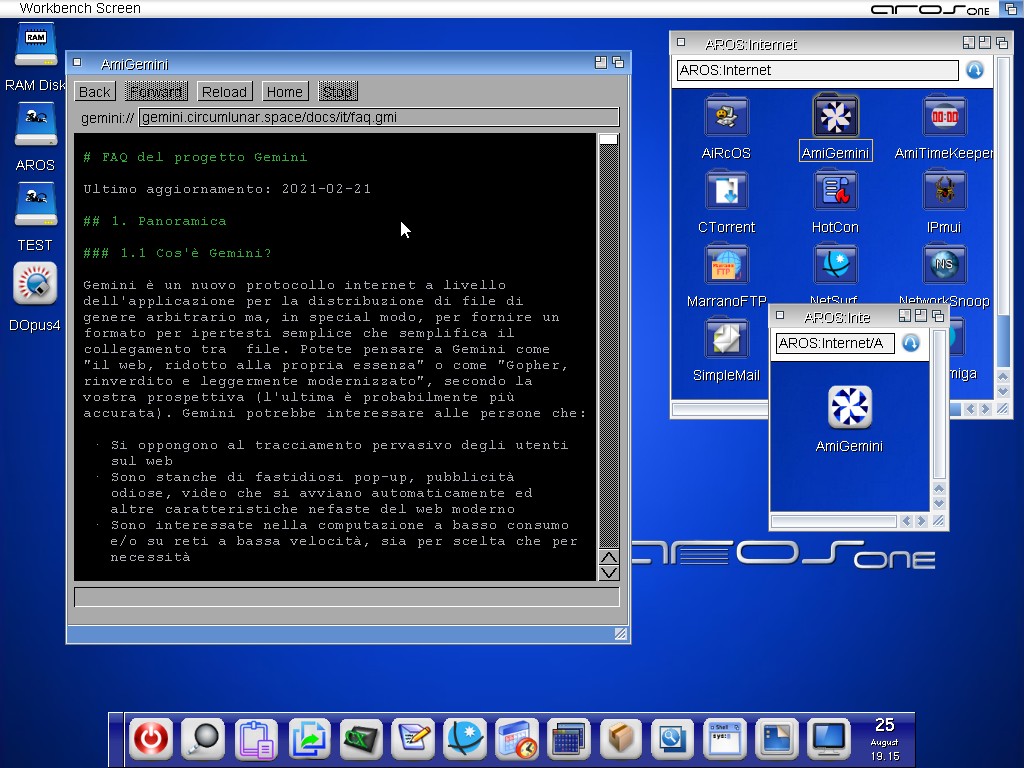Viewport: 1024px width, 768px height.
Task: Open the IPmui spider icon
Action: [943, 192]
